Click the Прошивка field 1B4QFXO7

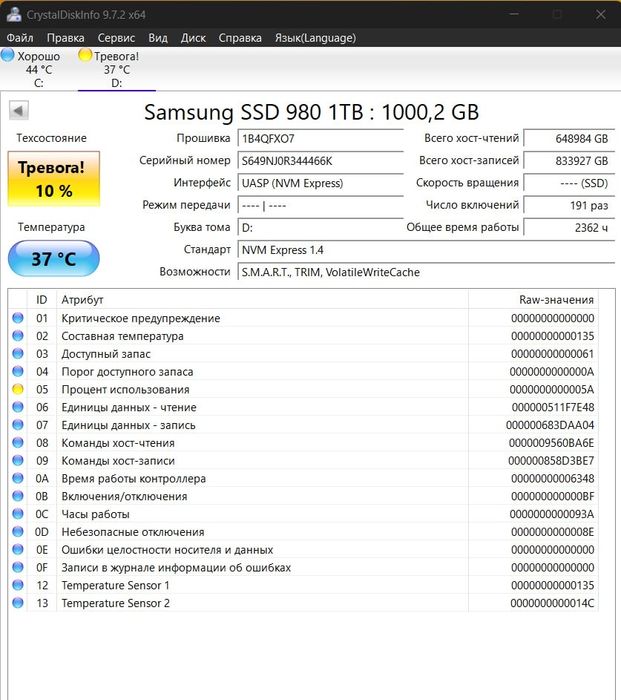321,138
